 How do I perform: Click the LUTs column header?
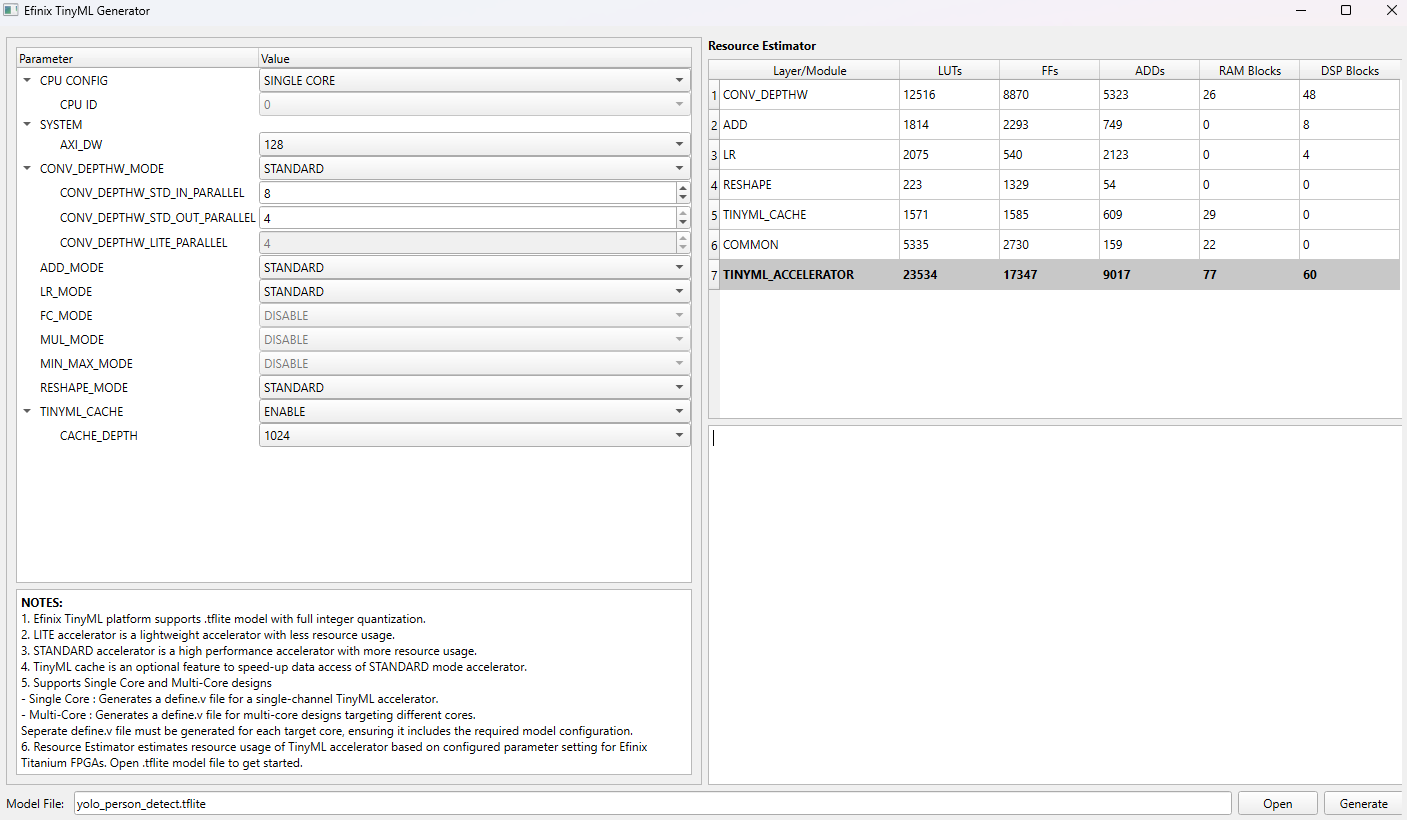949,71
